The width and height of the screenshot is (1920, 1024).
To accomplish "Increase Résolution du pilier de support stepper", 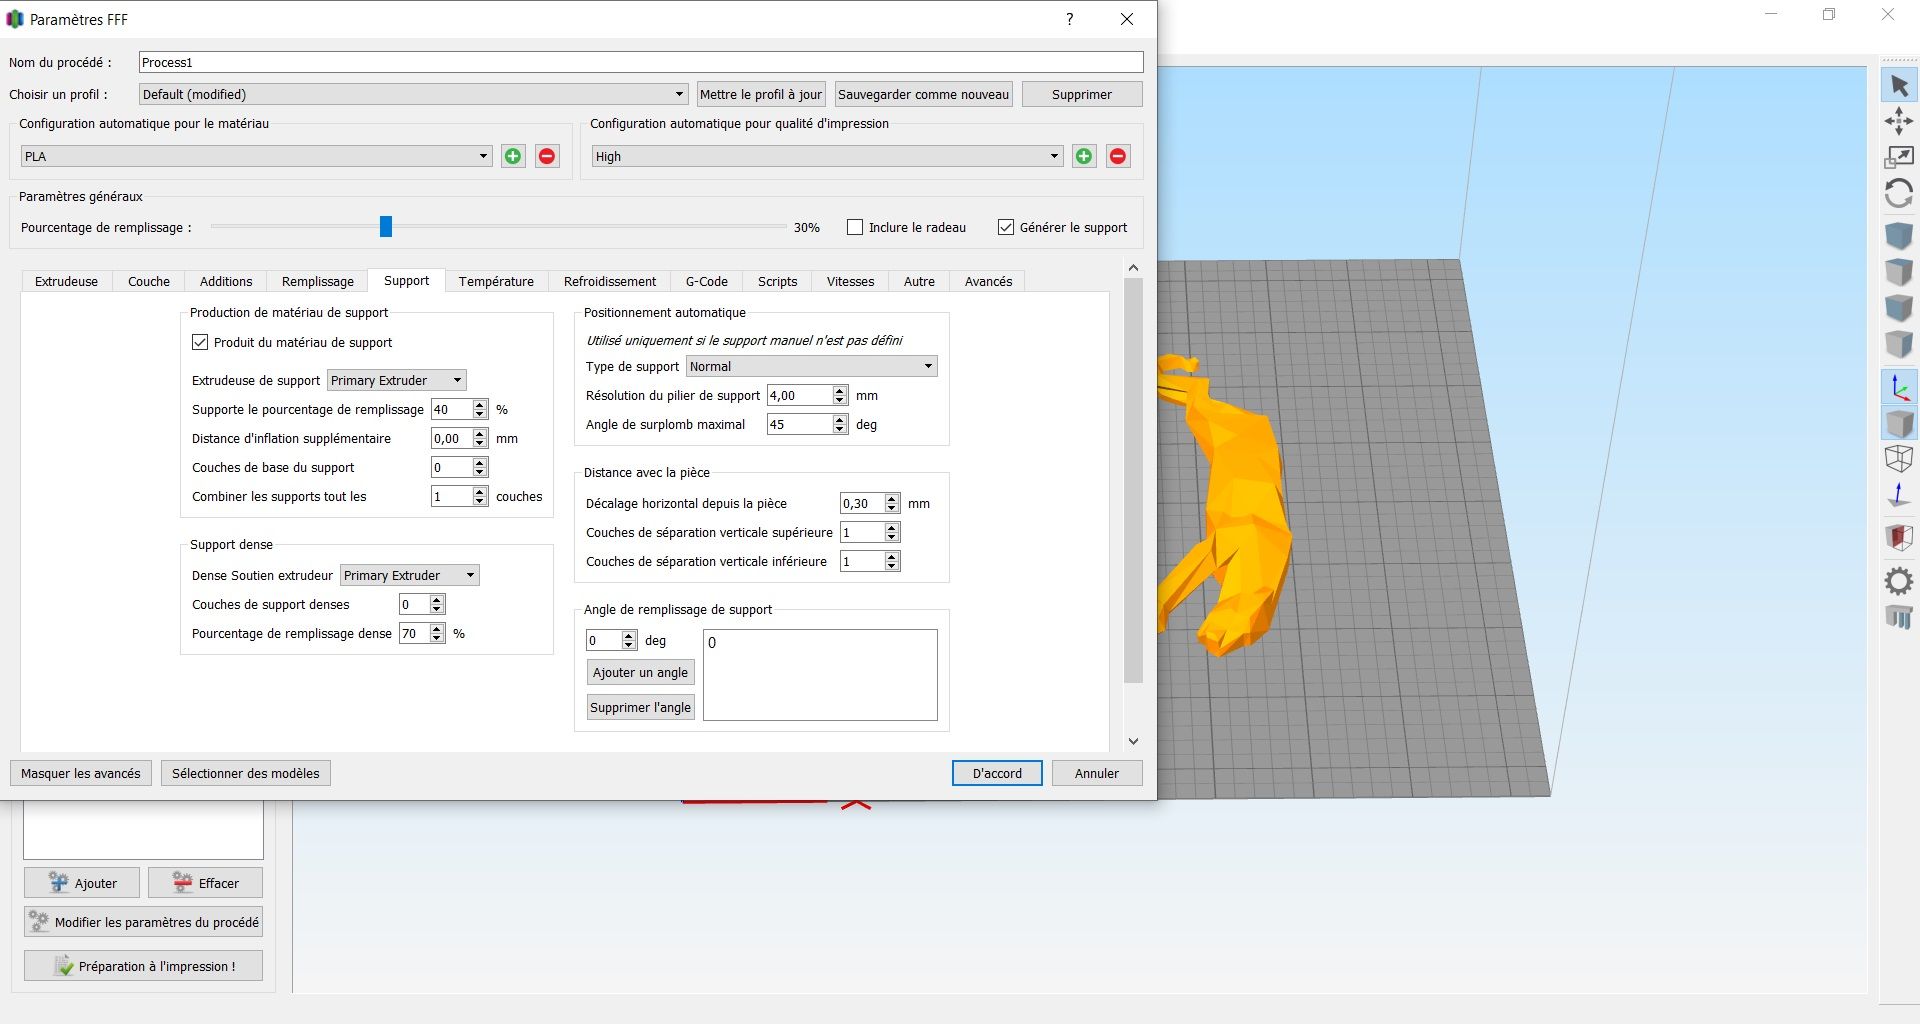I will click(x=840, y=391).
